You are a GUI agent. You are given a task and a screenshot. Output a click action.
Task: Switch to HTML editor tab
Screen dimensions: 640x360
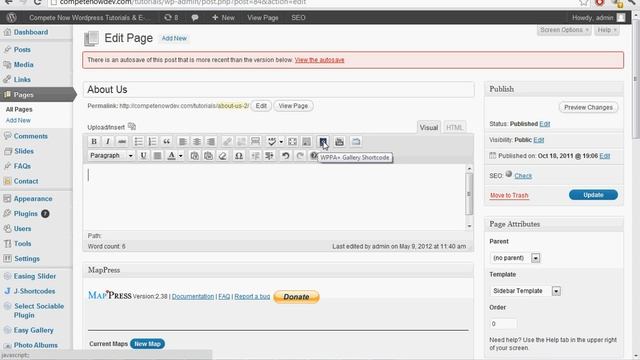(454, 127)
